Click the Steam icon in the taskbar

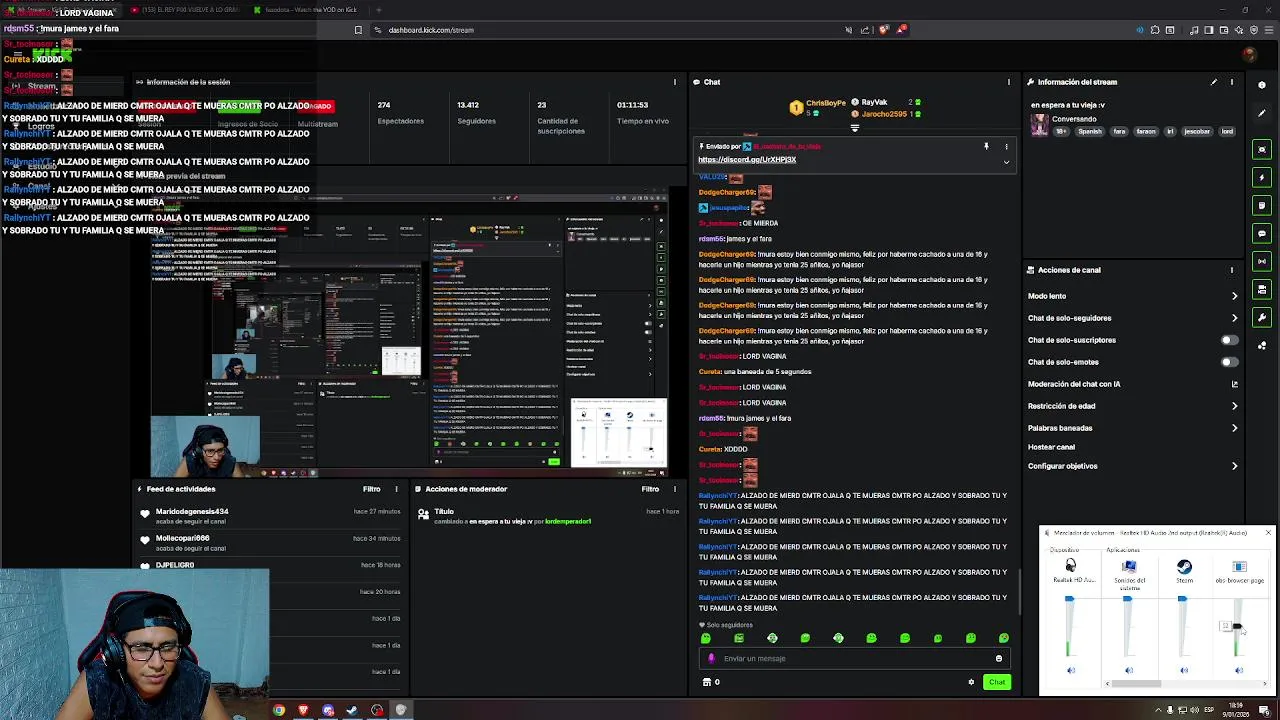click(352, 710)
